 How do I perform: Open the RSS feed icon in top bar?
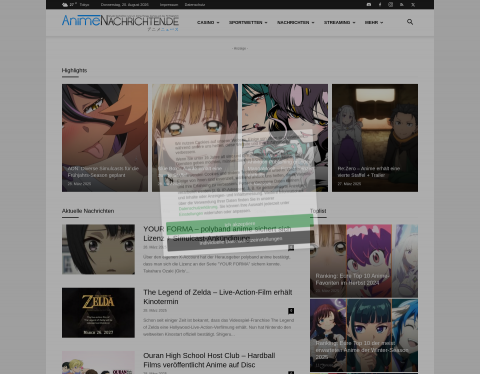pos(402,5)
